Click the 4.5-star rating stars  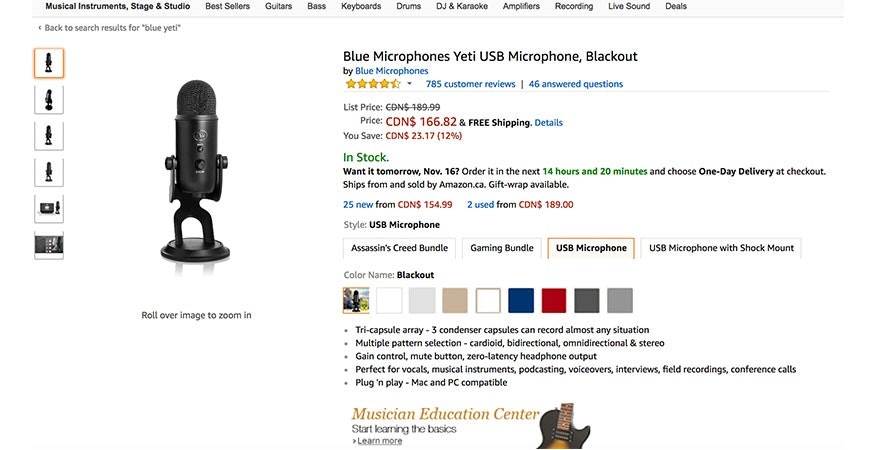pos(372,84)
